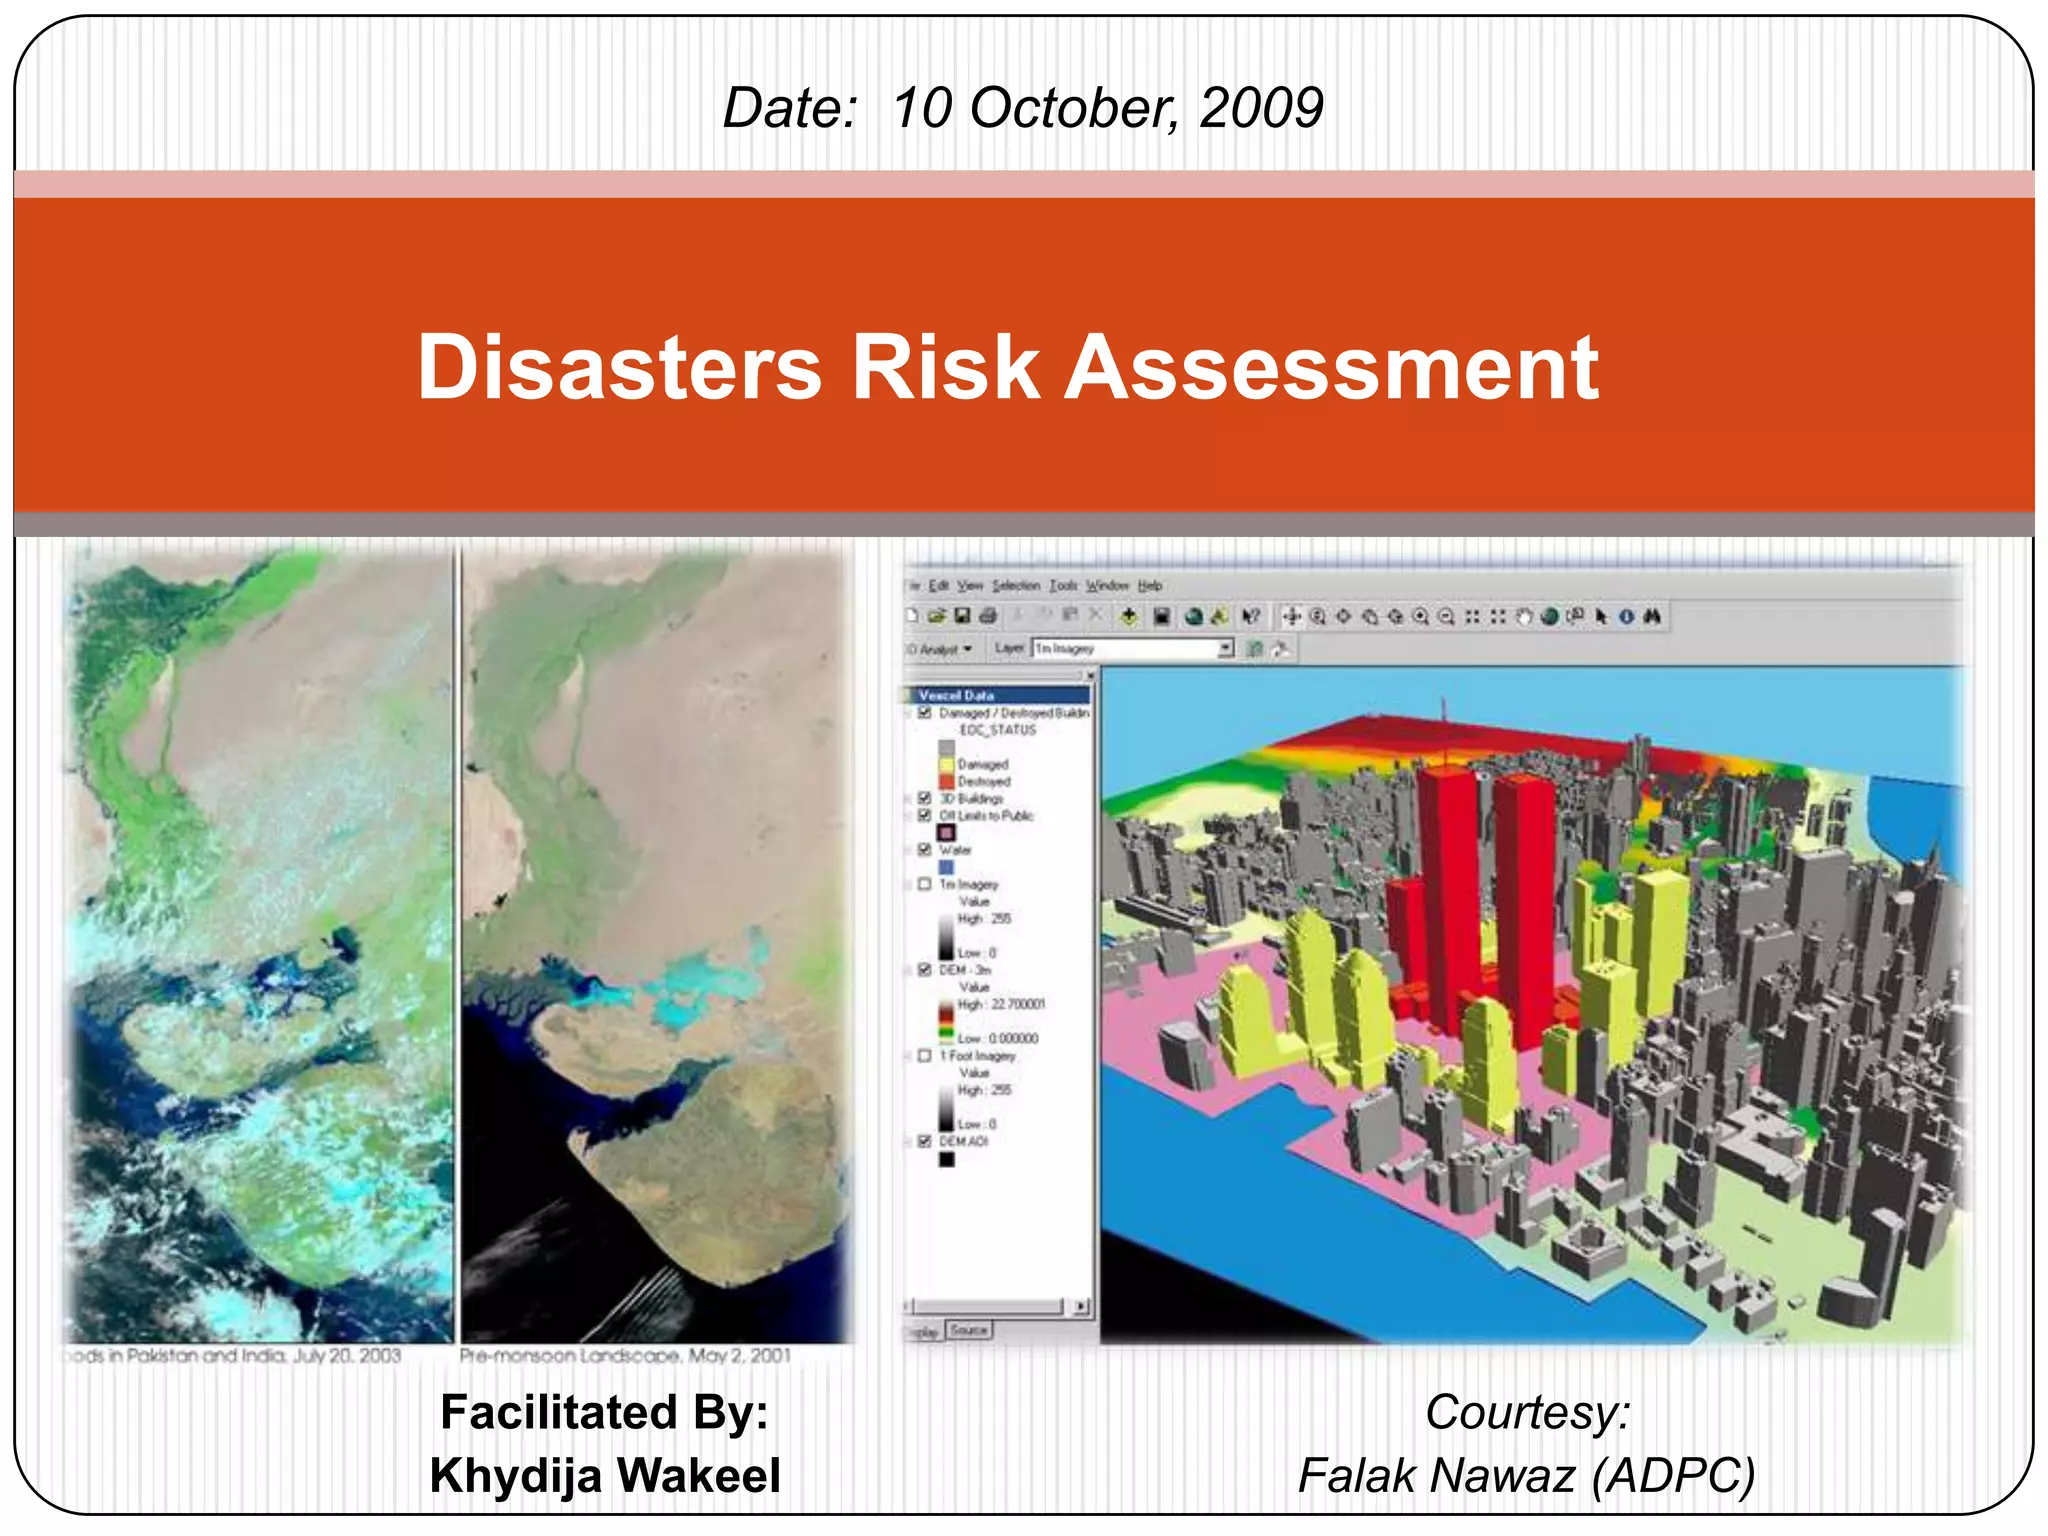
Task: Click the Print icon in toolbar
Action: pyautogui.click(x=988, y=616)
